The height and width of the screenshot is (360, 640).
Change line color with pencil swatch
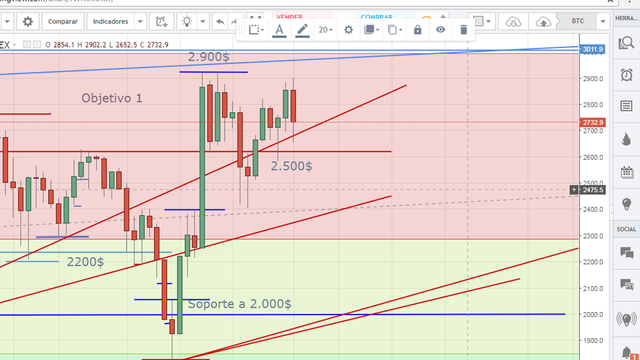302,30
